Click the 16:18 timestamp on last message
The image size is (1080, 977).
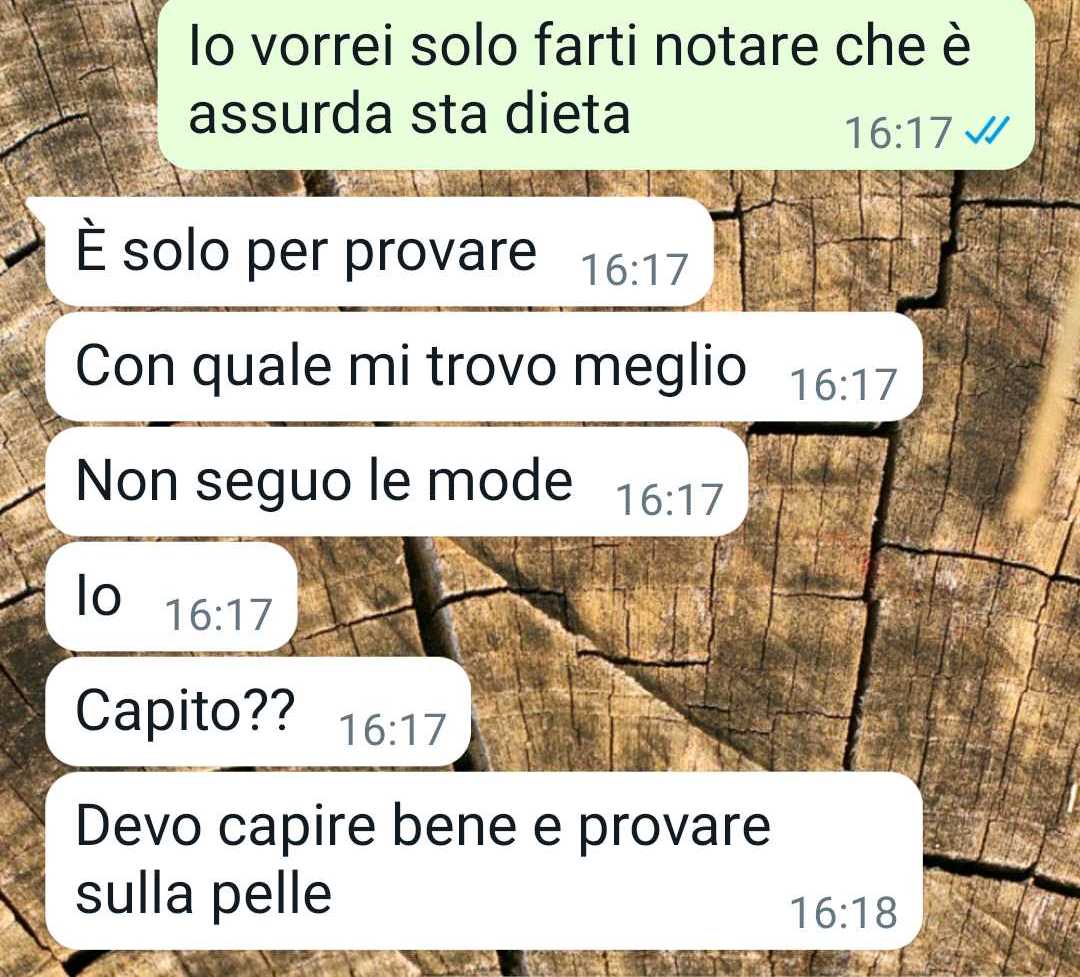coord(843,912)
